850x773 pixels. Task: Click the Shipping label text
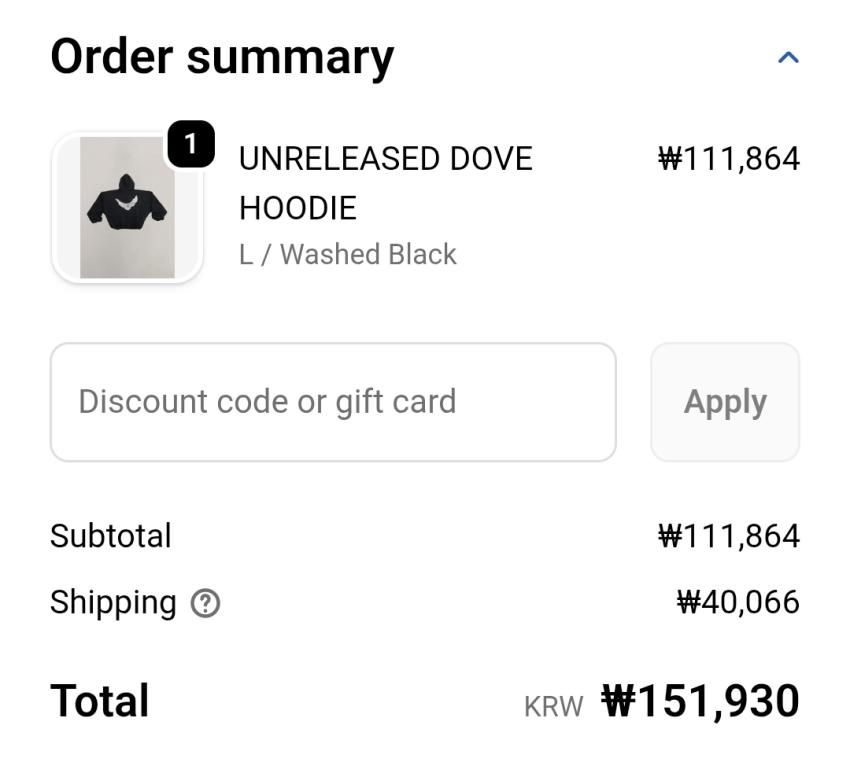pos(113,603)
